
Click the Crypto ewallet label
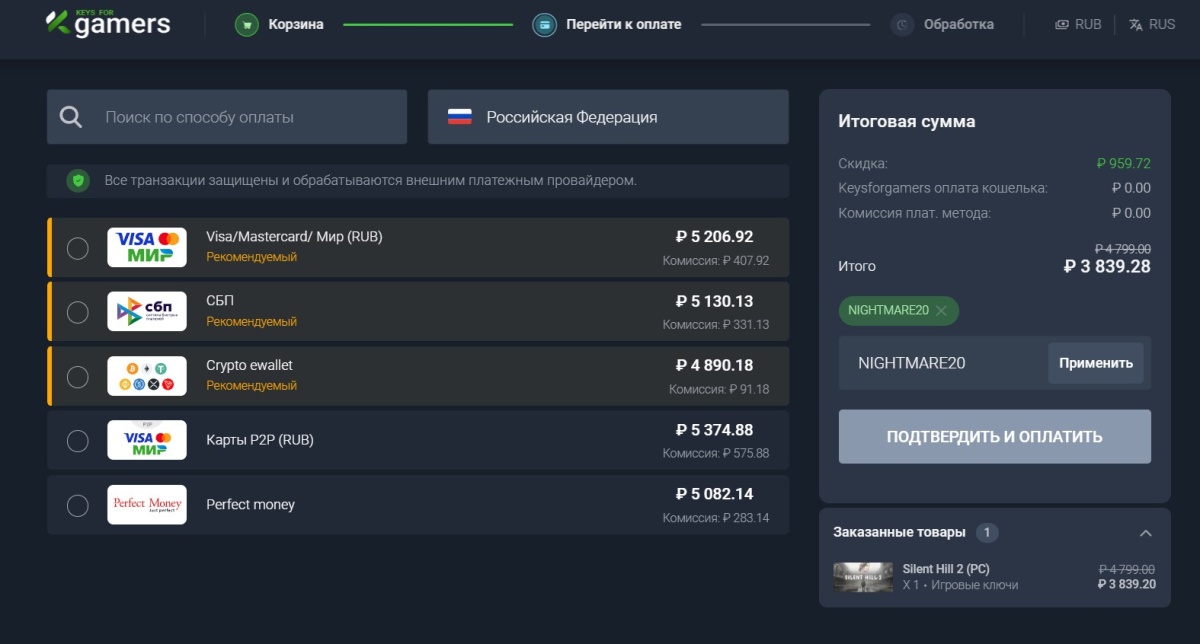click(x=249, y=366)
